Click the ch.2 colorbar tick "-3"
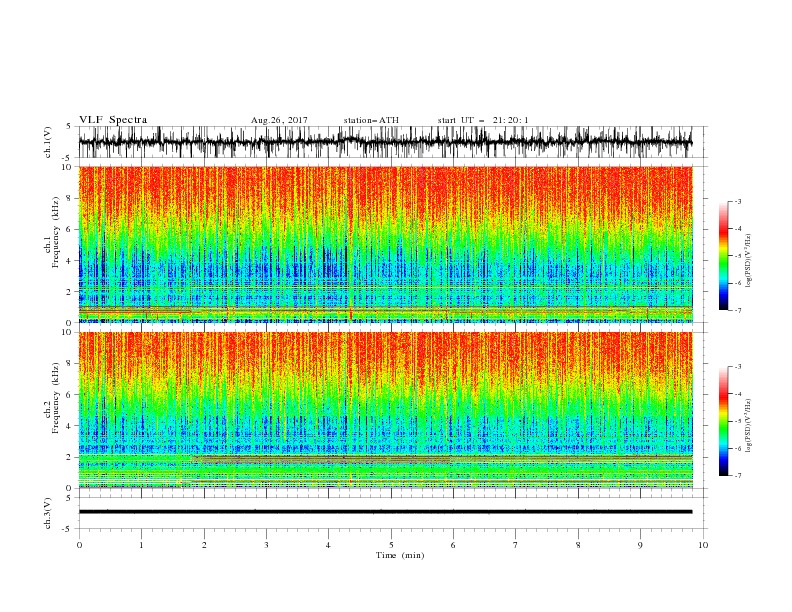Screen dimensions: 792x612 [x=738, y=367]
